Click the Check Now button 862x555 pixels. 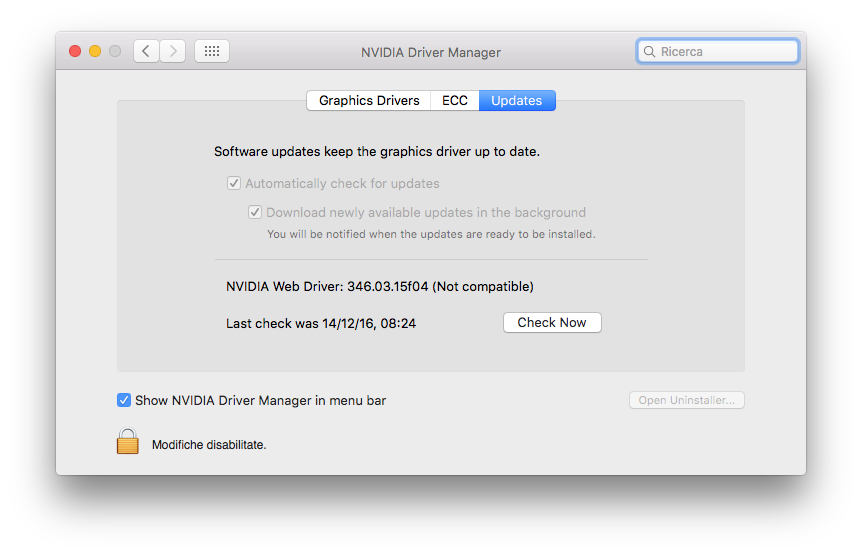tap(552, 323)
